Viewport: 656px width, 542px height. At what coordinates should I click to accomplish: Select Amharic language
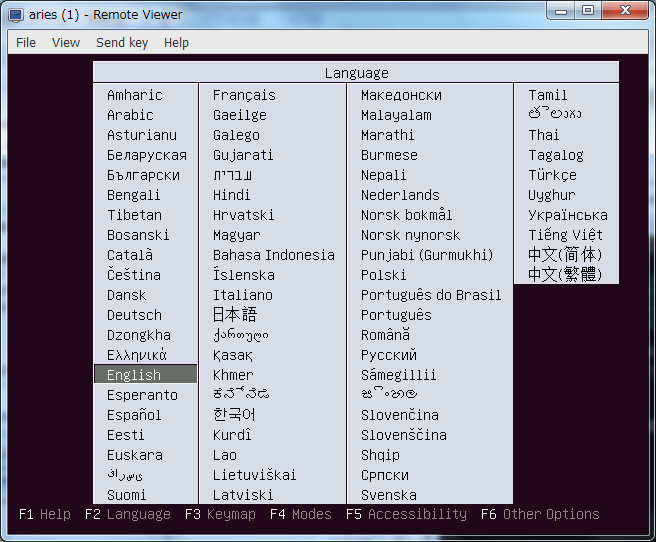pyautogui.click(x=134, y=95)
